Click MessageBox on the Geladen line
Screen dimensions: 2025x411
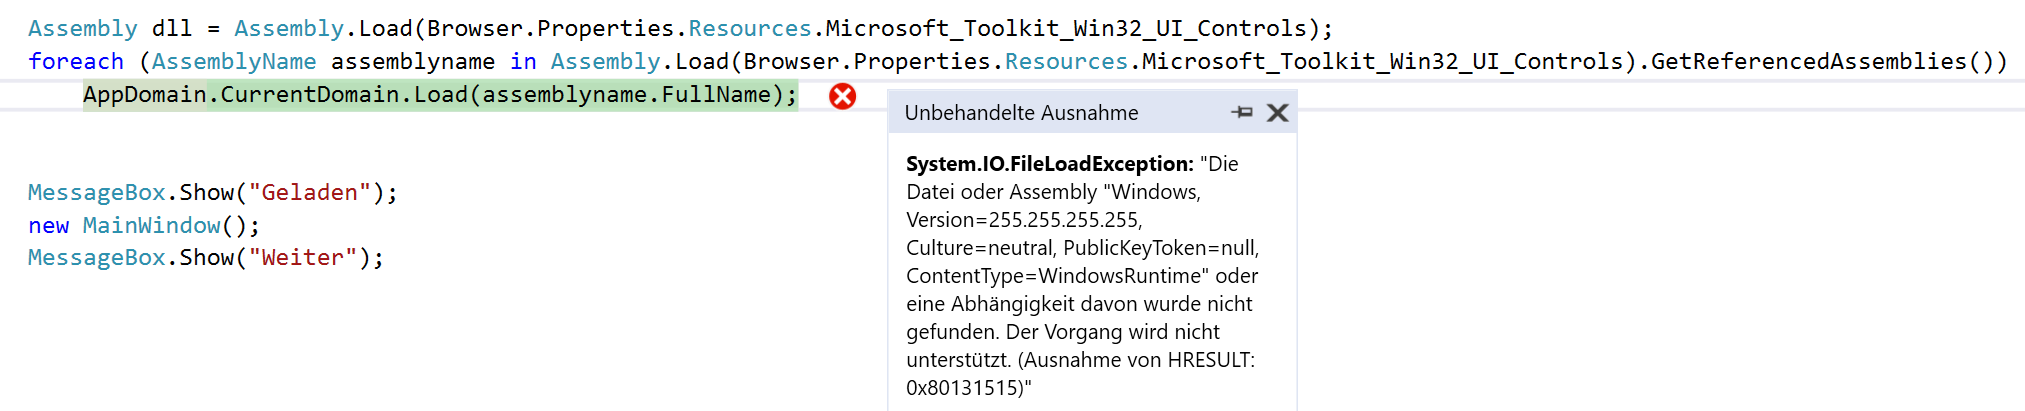(x=96, y=193)
